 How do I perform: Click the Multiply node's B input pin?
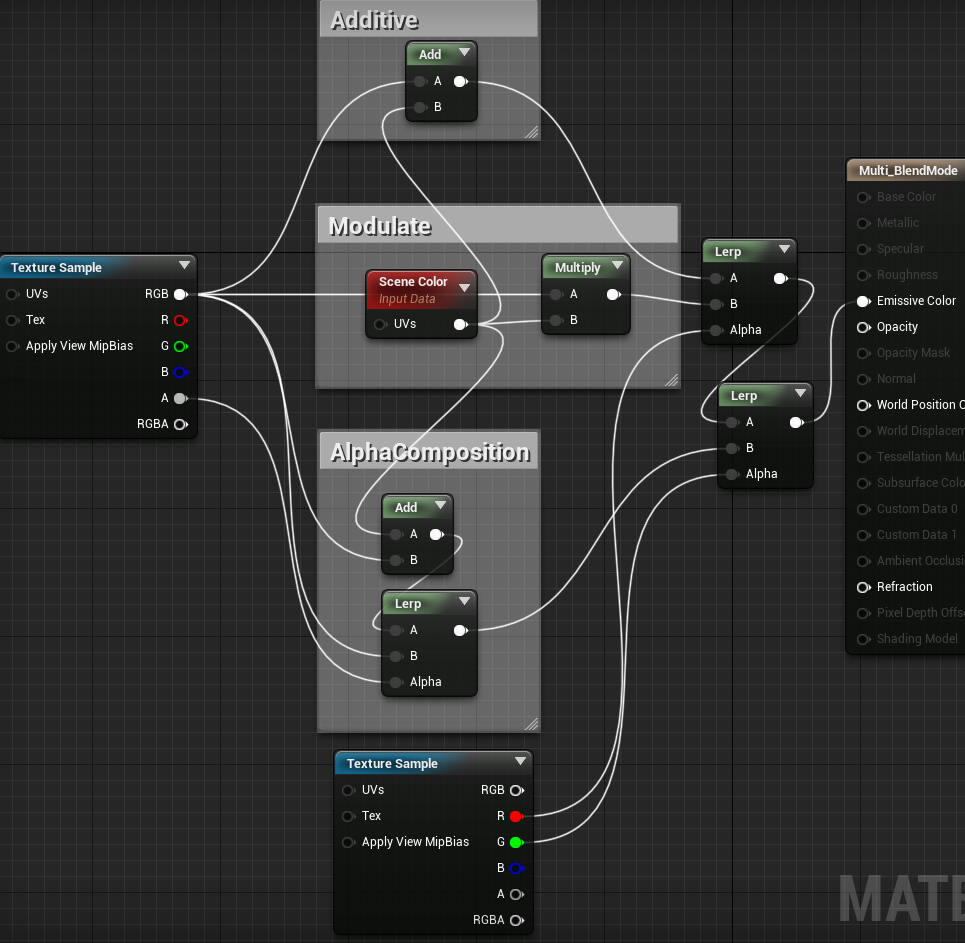(556, 320)
